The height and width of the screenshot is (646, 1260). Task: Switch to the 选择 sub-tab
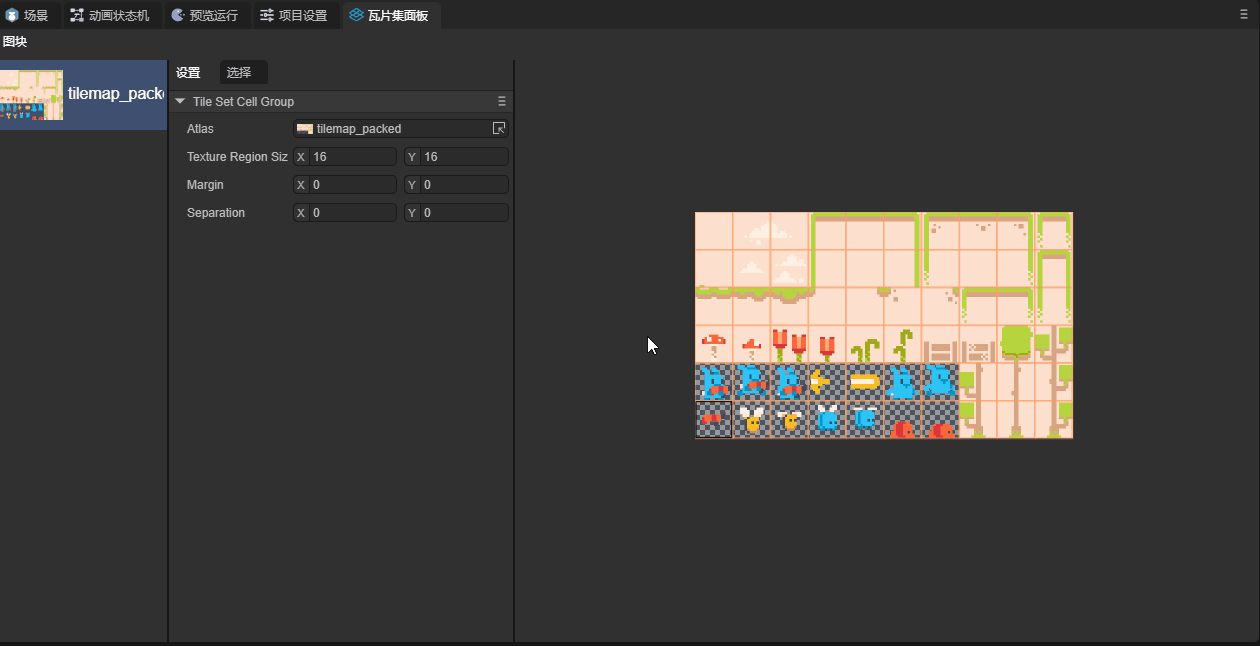coord(239,73)
